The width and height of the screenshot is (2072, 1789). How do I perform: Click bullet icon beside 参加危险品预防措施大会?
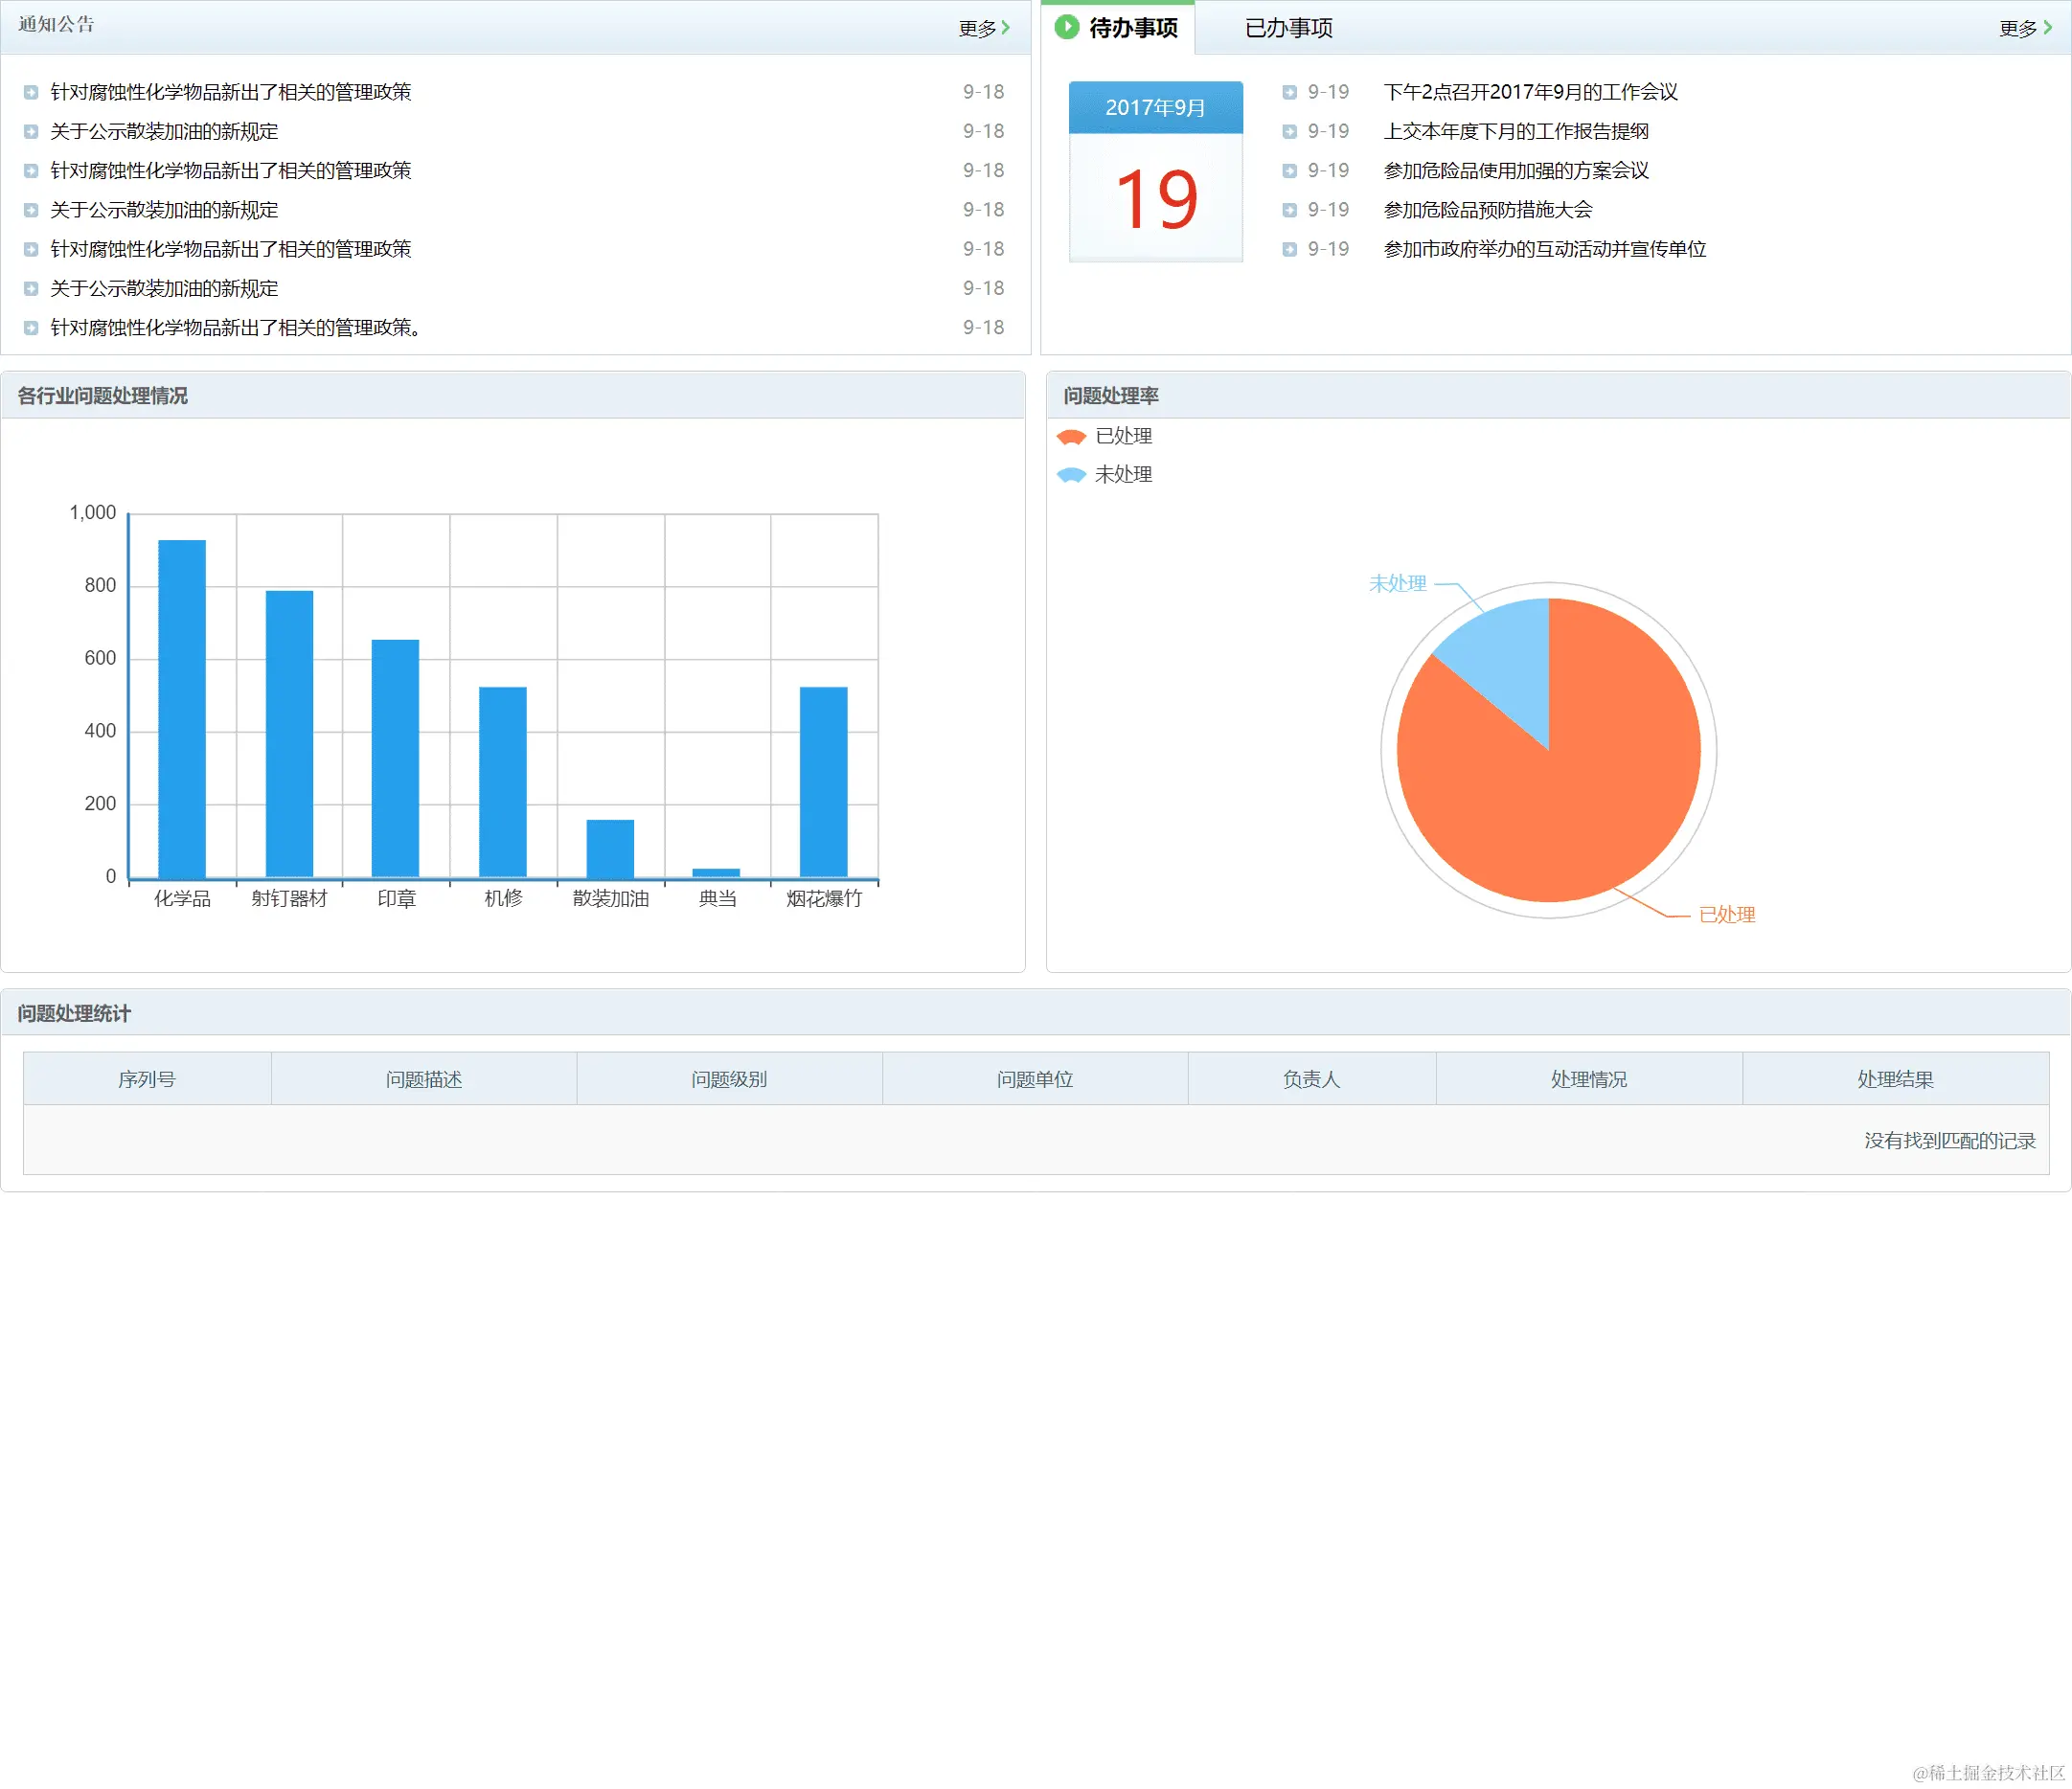point(1289,210)
